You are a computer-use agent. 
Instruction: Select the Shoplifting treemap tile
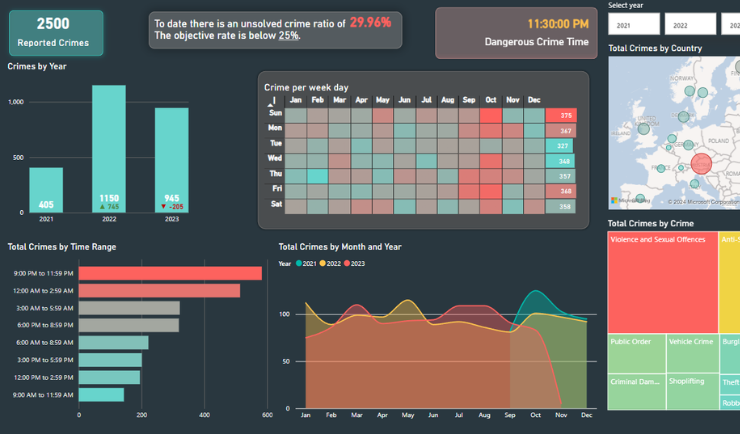click(x=691, y=392)
